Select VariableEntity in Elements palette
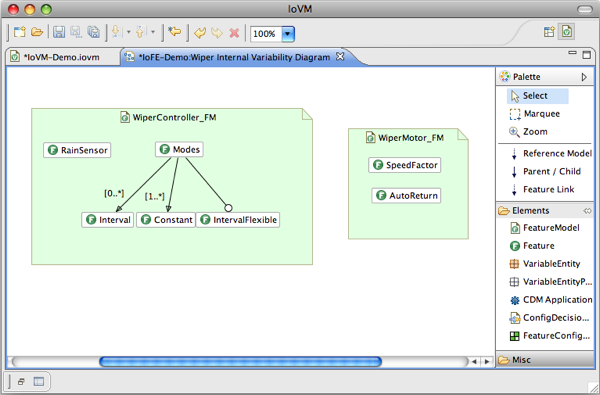Screen dimensions: 600x395 tap(545, 264)
